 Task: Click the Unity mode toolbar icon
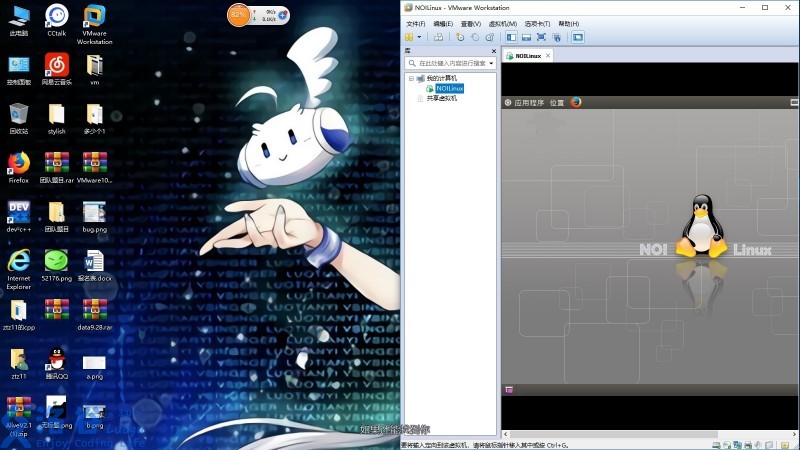coord(557,37)
